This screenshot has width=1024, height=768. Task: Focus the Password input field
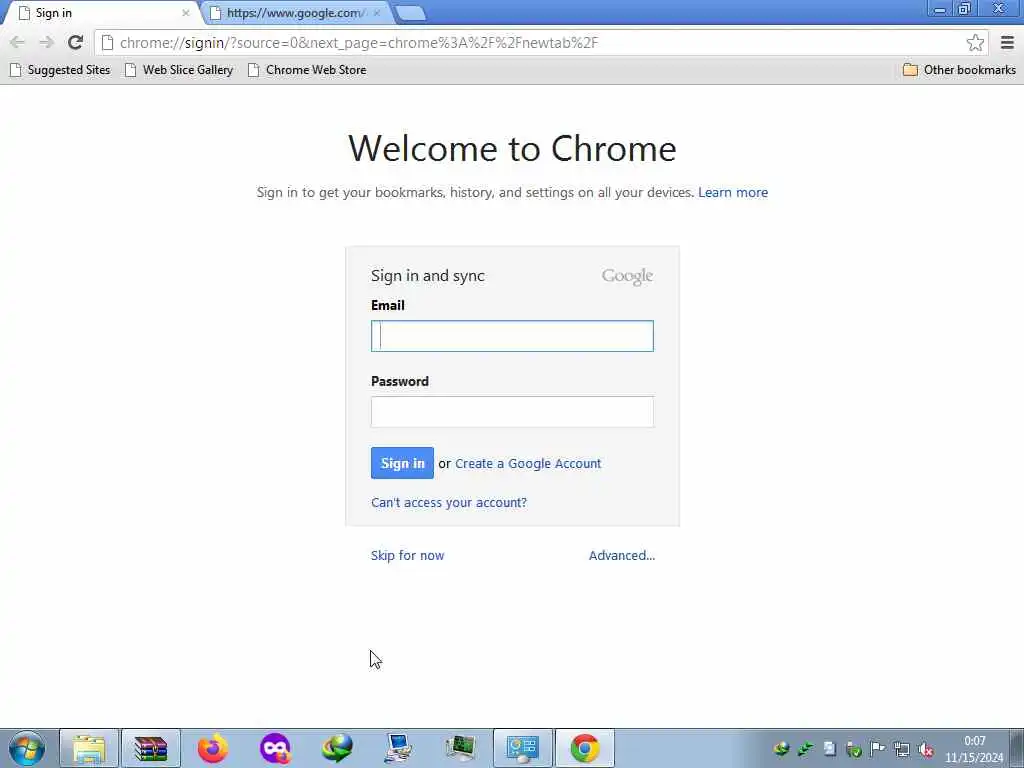tap(512, 411)
